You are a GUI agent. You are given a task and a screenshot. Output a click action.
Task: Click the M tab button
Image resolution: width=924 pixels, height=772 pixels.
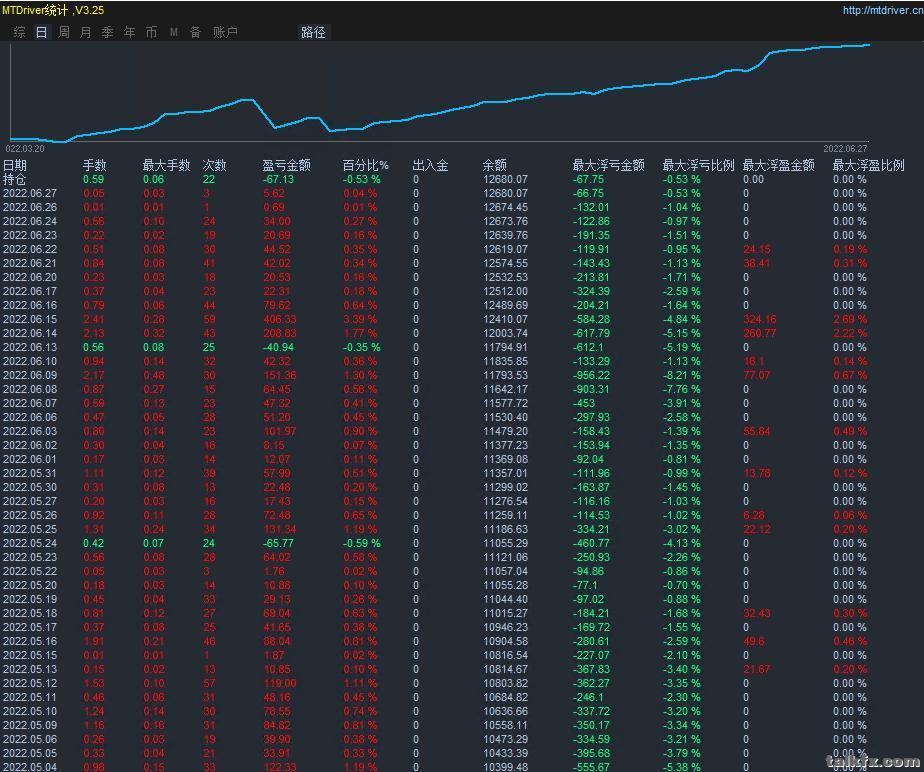tap(173, 32)
